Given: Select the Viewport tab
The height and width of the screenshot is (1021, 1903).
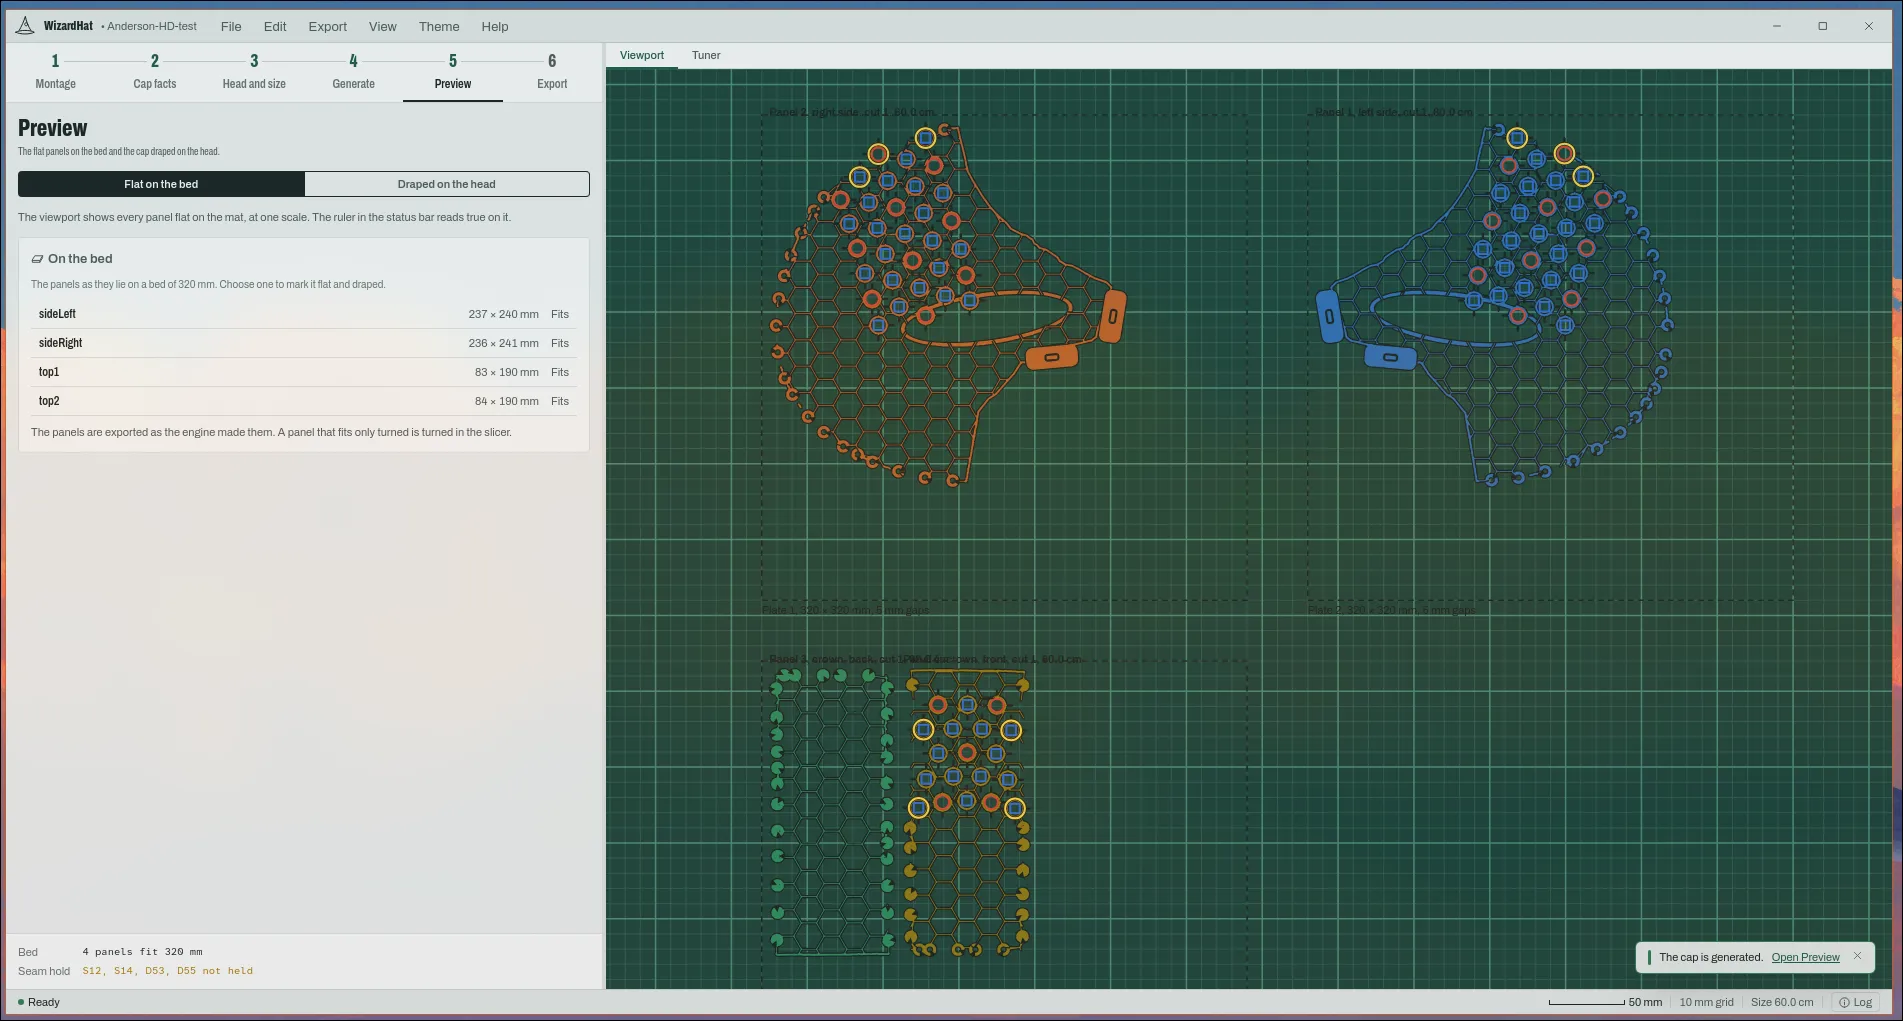Looking at the screenshot, I should click(x=641, y=55).
